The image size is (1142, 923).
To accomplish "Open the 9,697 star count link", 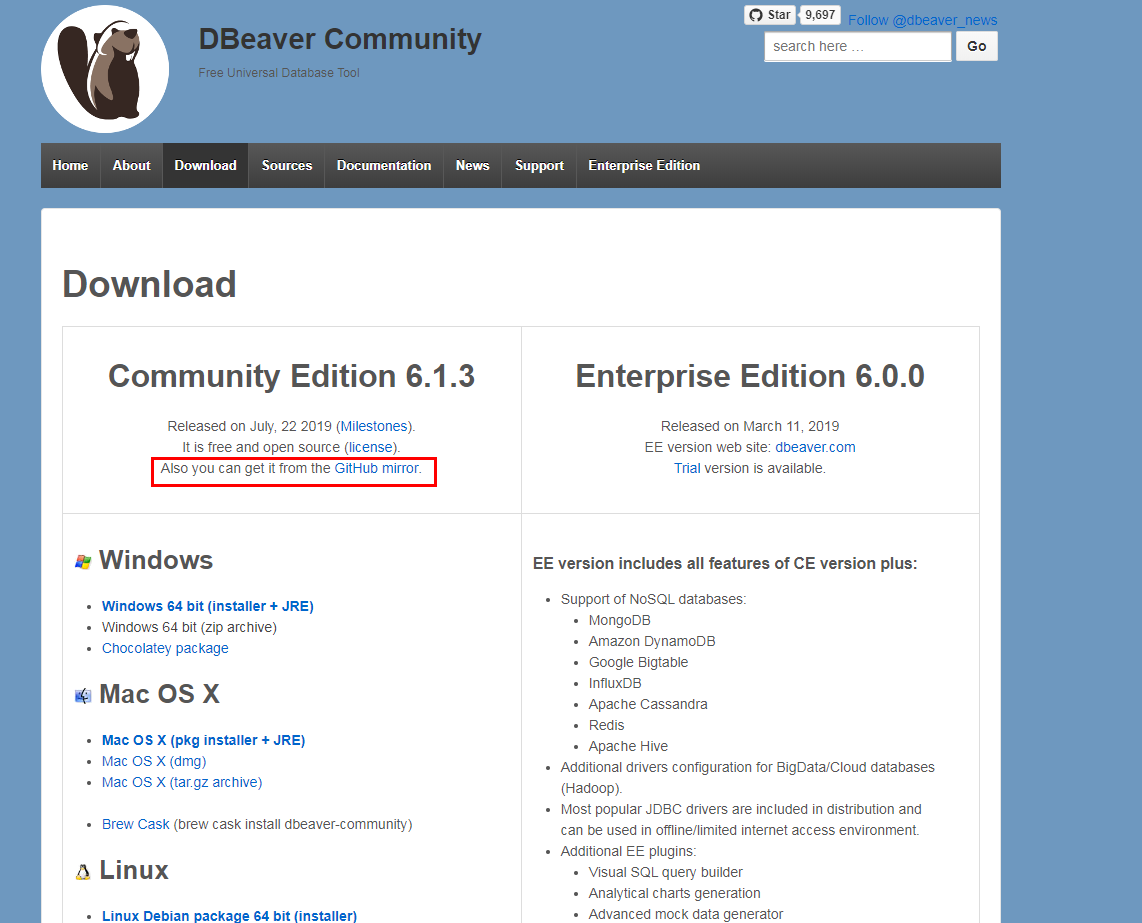I will 820,15.
